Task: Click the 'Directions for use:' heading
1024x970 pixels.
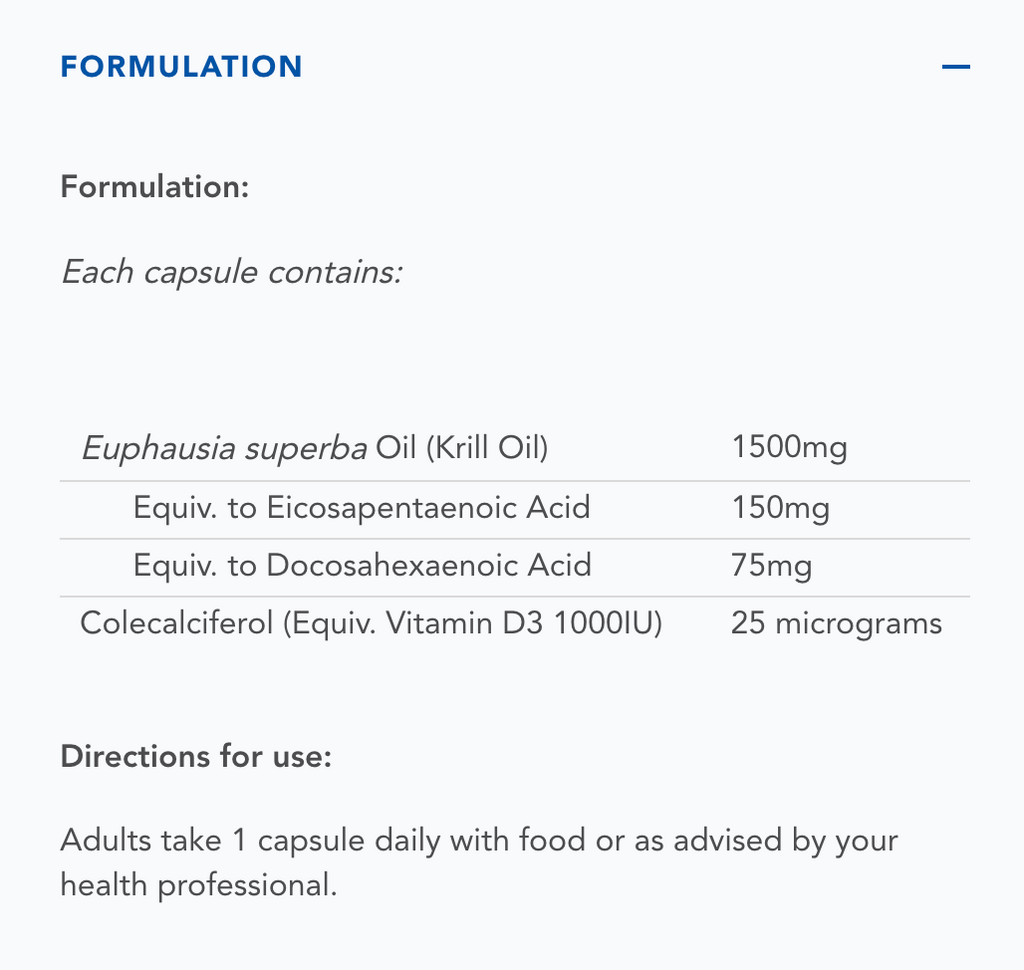Action: point(195,756)
